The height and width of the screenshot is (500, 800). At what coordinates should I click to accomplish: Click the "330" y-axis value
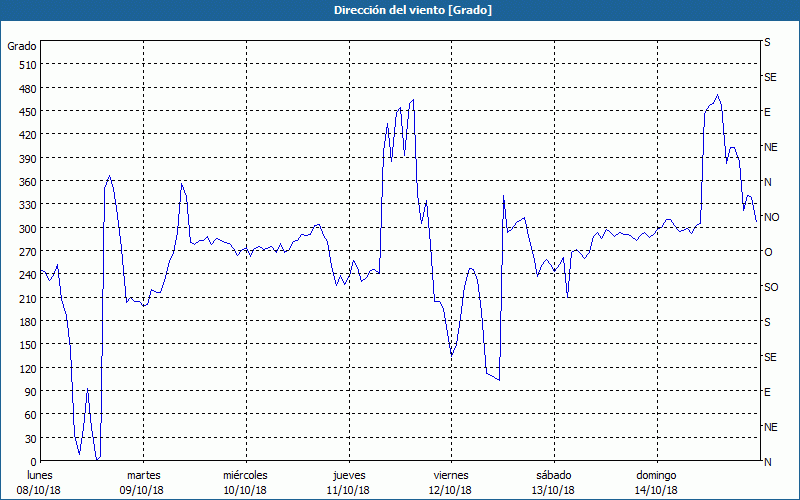click(x=28, y=205)
